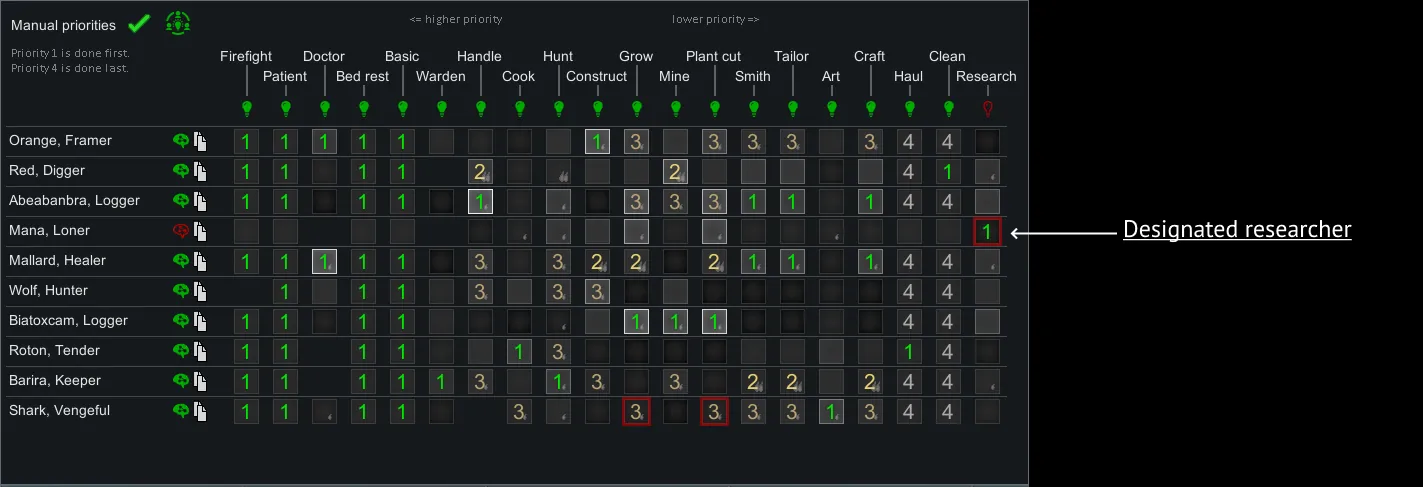Click the red lightbulb under Research
This screenshot has width=1423, height=487.
click(987, 107)
